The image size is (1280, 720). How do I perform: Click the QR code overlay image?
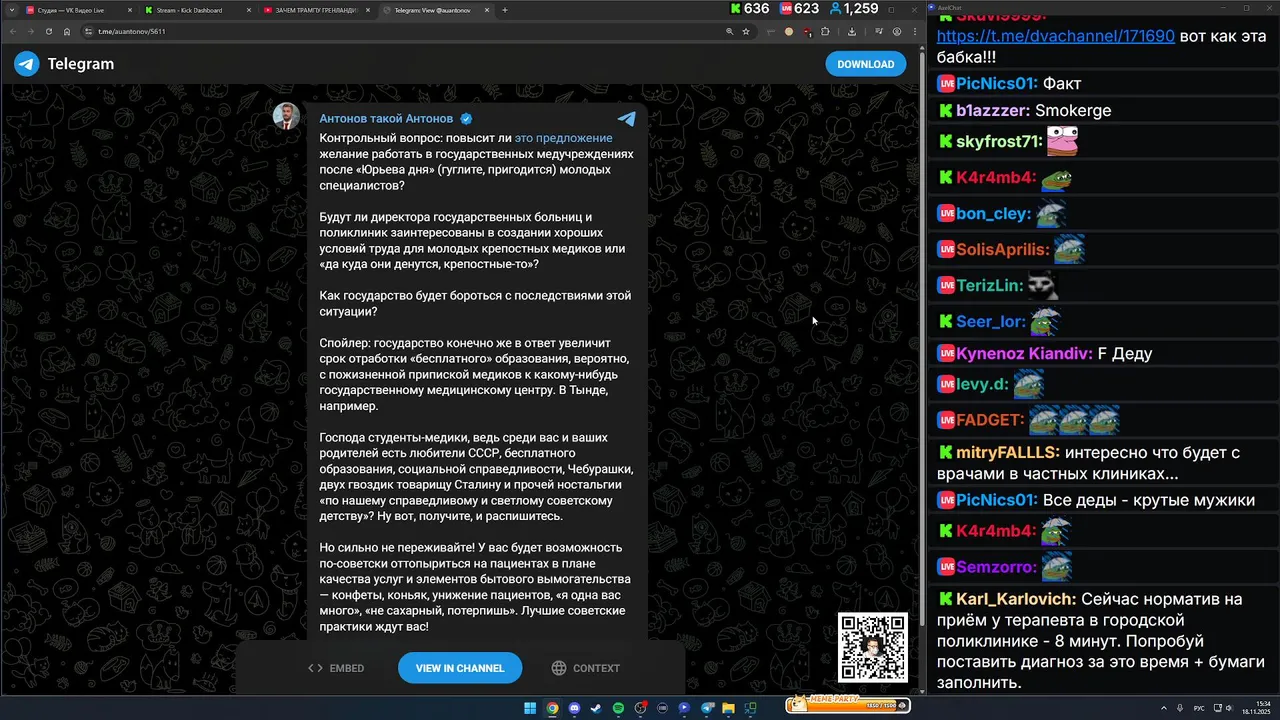point(873,648)
